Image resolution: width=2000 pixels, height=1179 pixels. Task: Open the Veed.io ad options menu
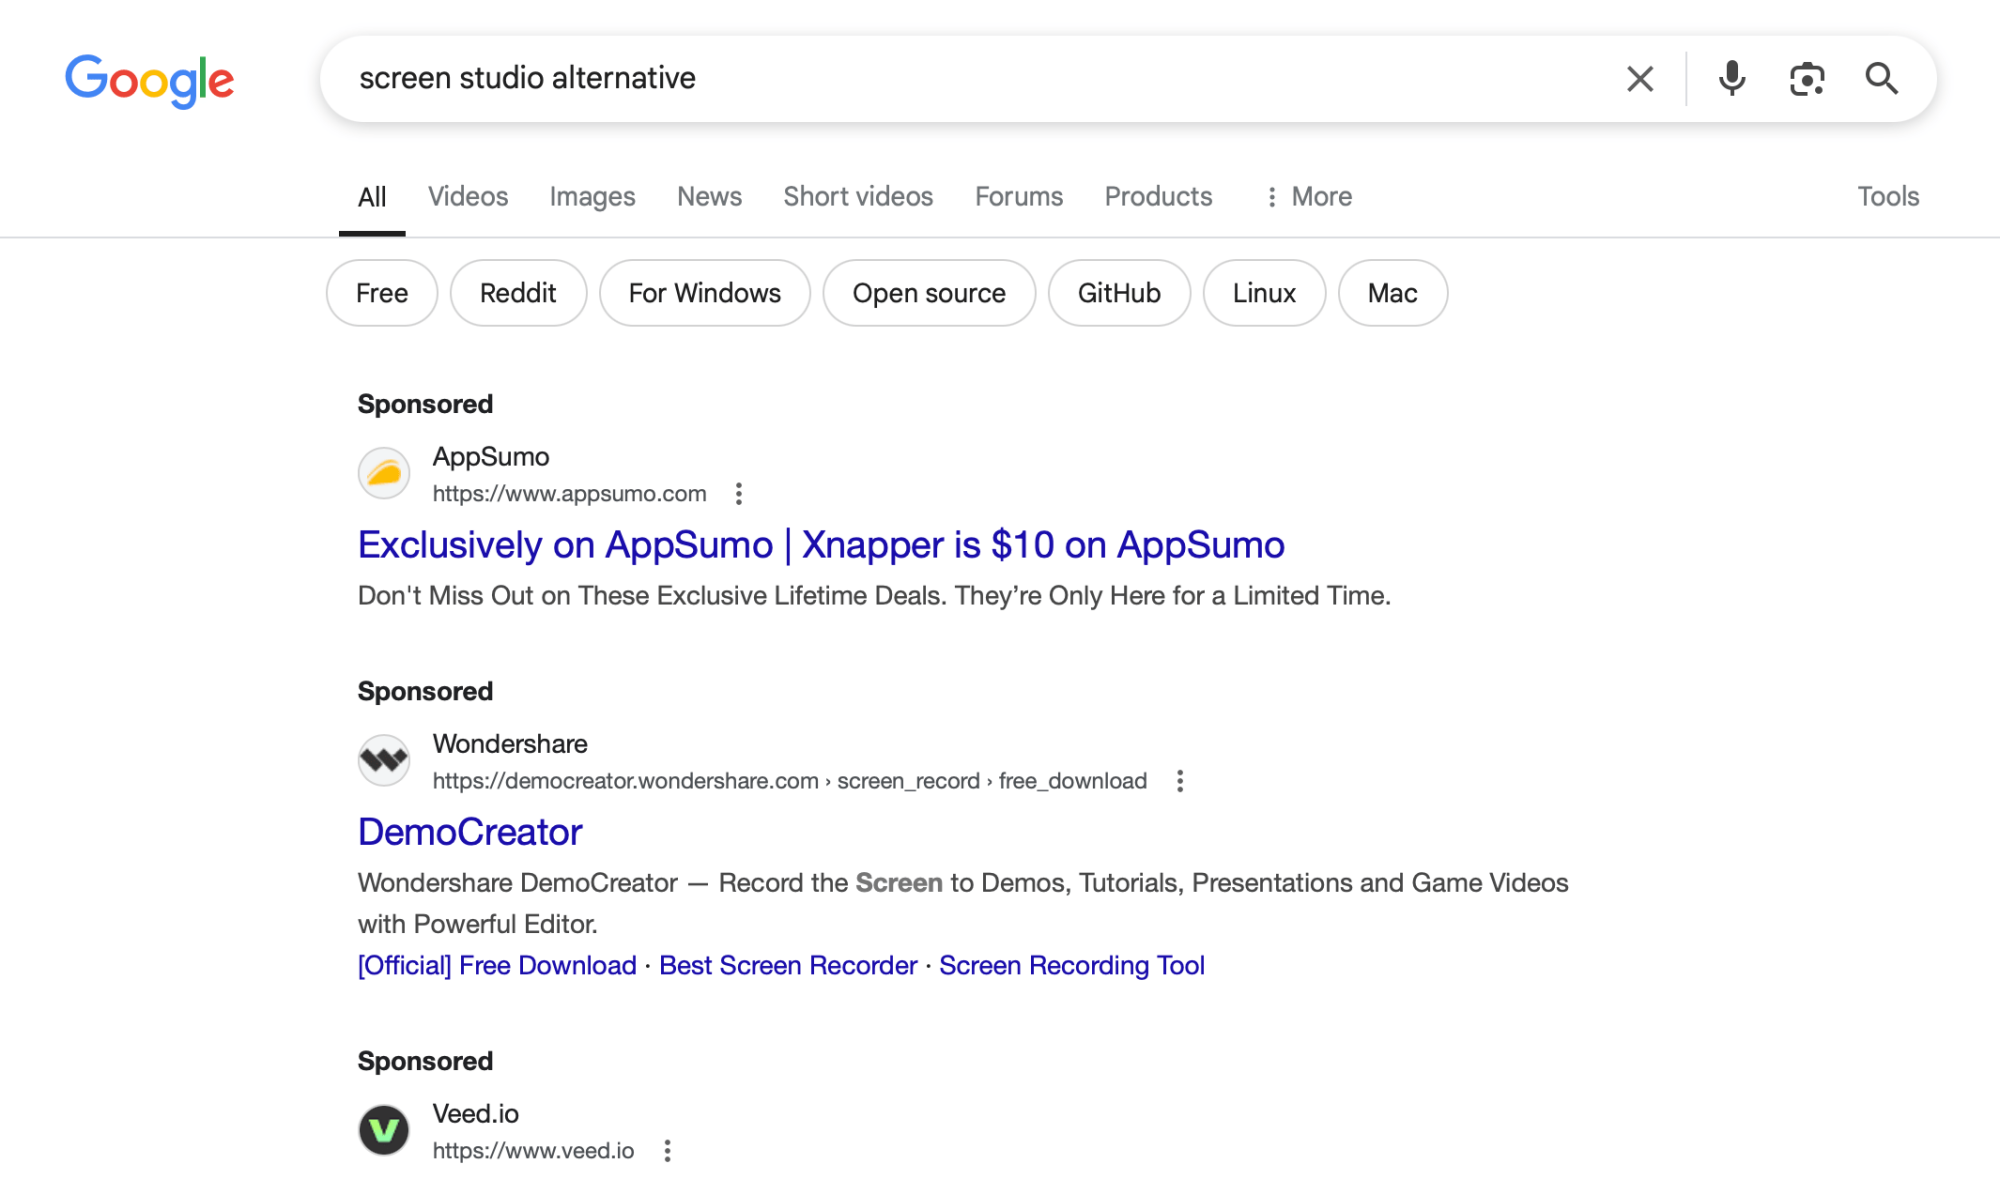point(667,1151)
